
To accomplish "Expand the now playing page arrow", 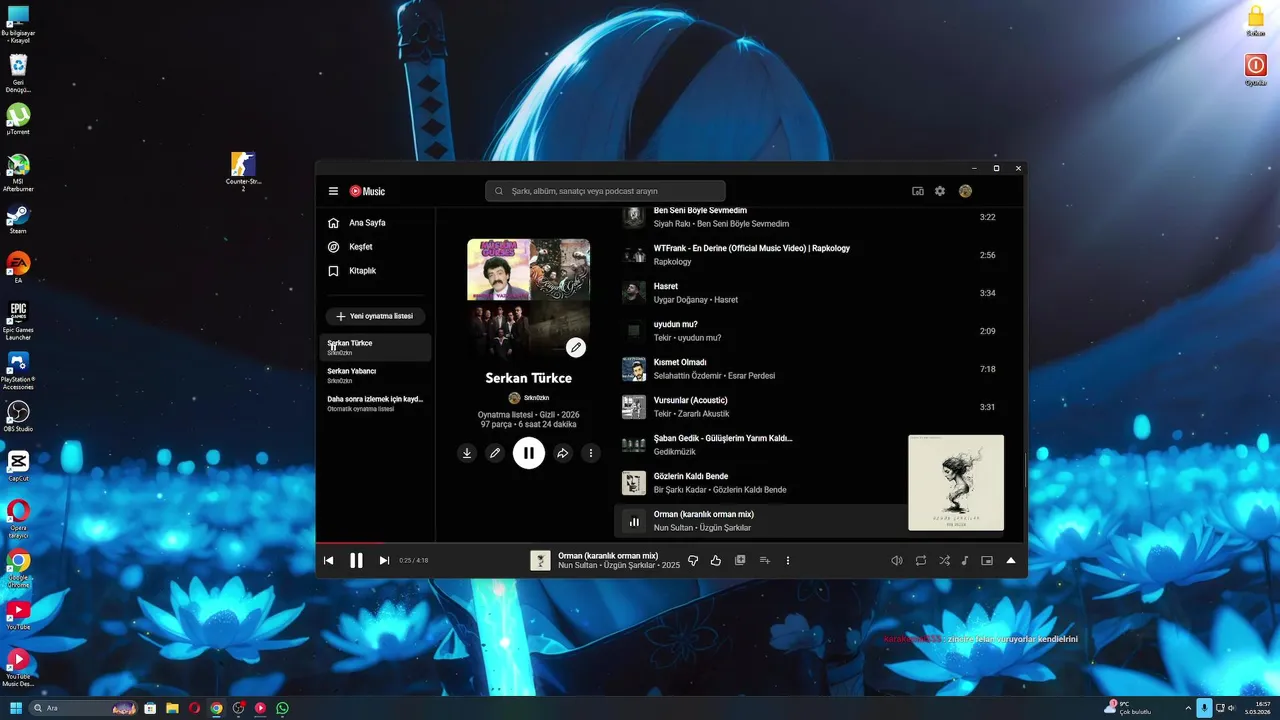I will pyautogui.click(x=1011, y=561).
